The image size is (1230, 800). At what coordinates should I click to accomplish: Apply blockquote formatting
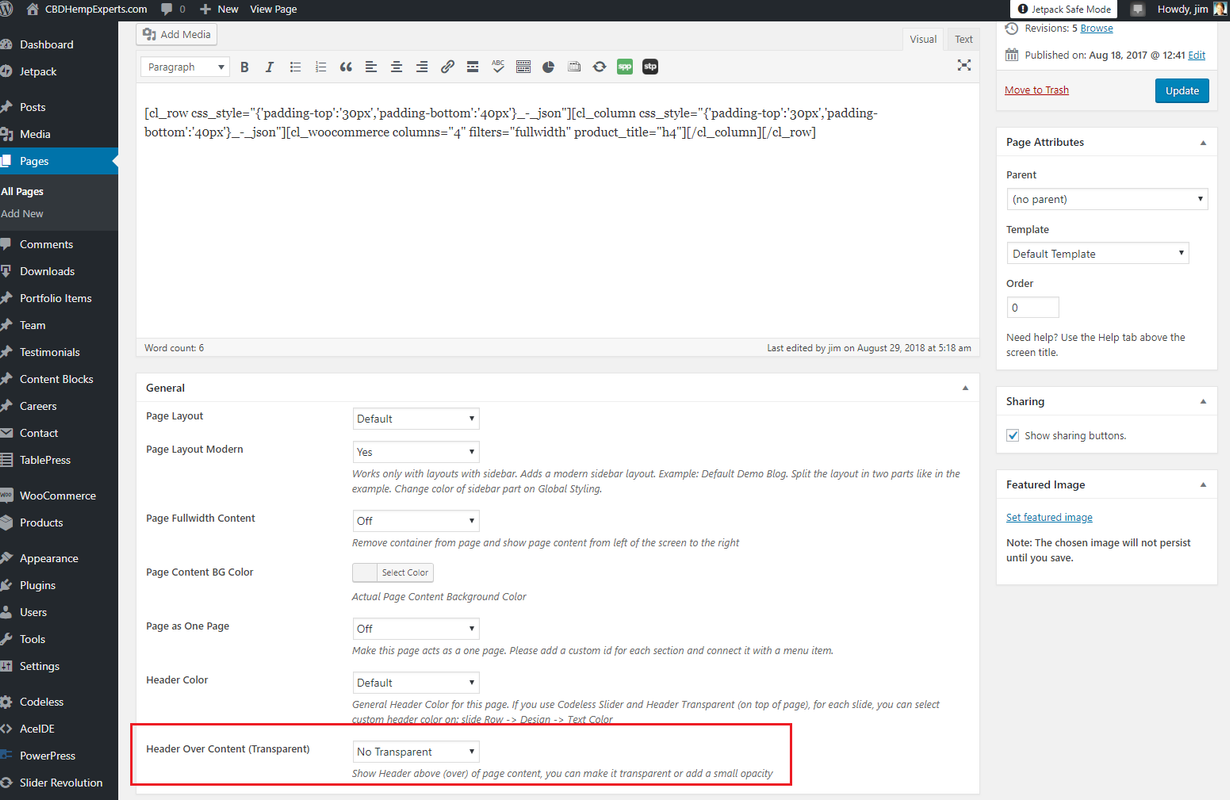346,67
